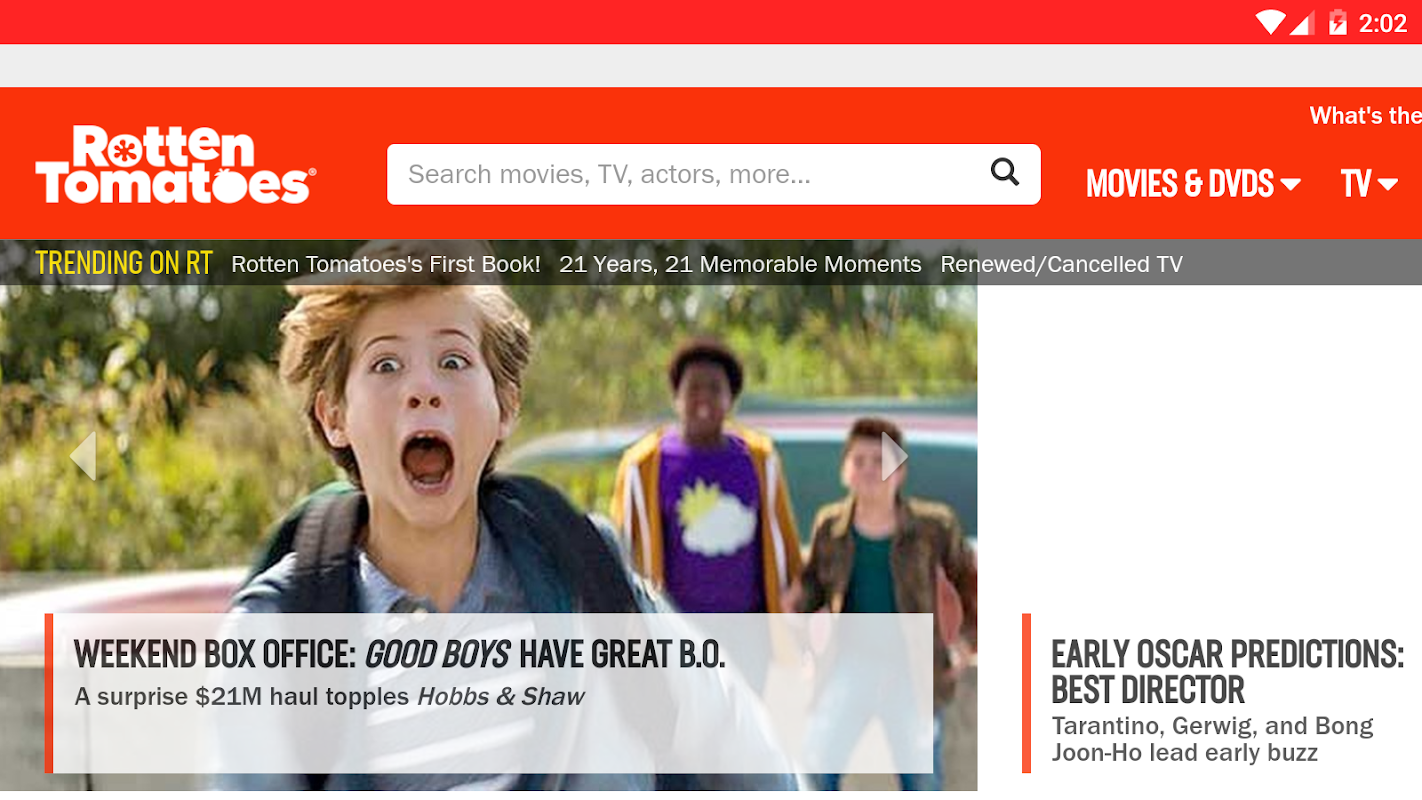Click the $21M haul topples Hobbs & Shaw subtitle
Viewport: 1422px width, 800px height.
click(x=329, y=697)
